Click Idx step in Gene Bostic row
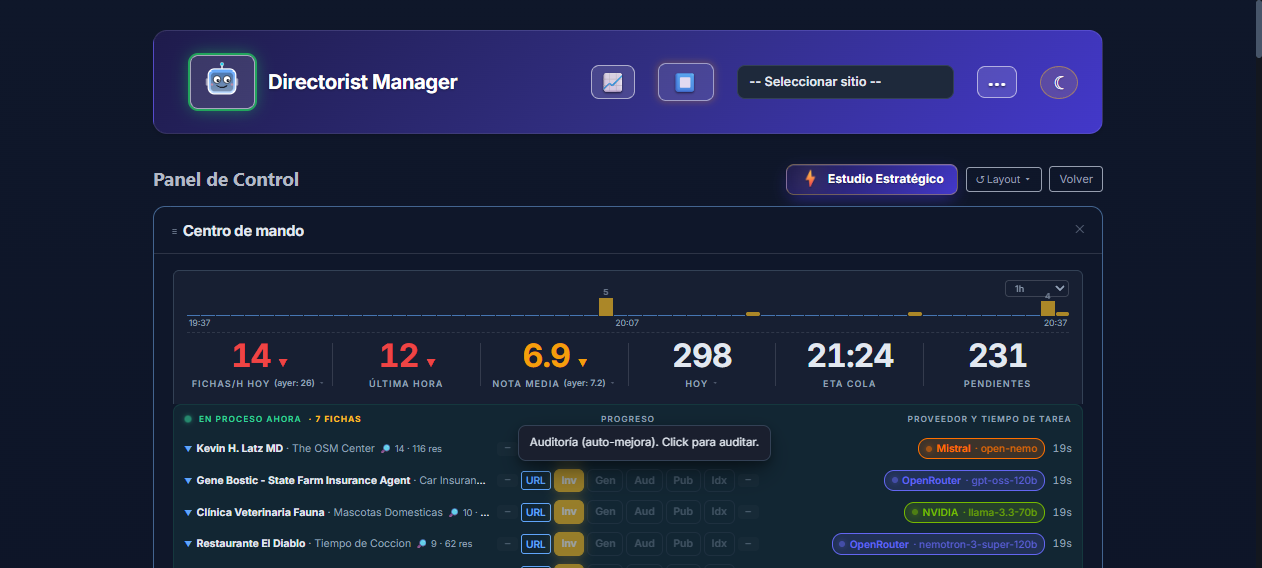Viewport: 1262px width, 568px height. pyautogui.click(x=719, y=481)
